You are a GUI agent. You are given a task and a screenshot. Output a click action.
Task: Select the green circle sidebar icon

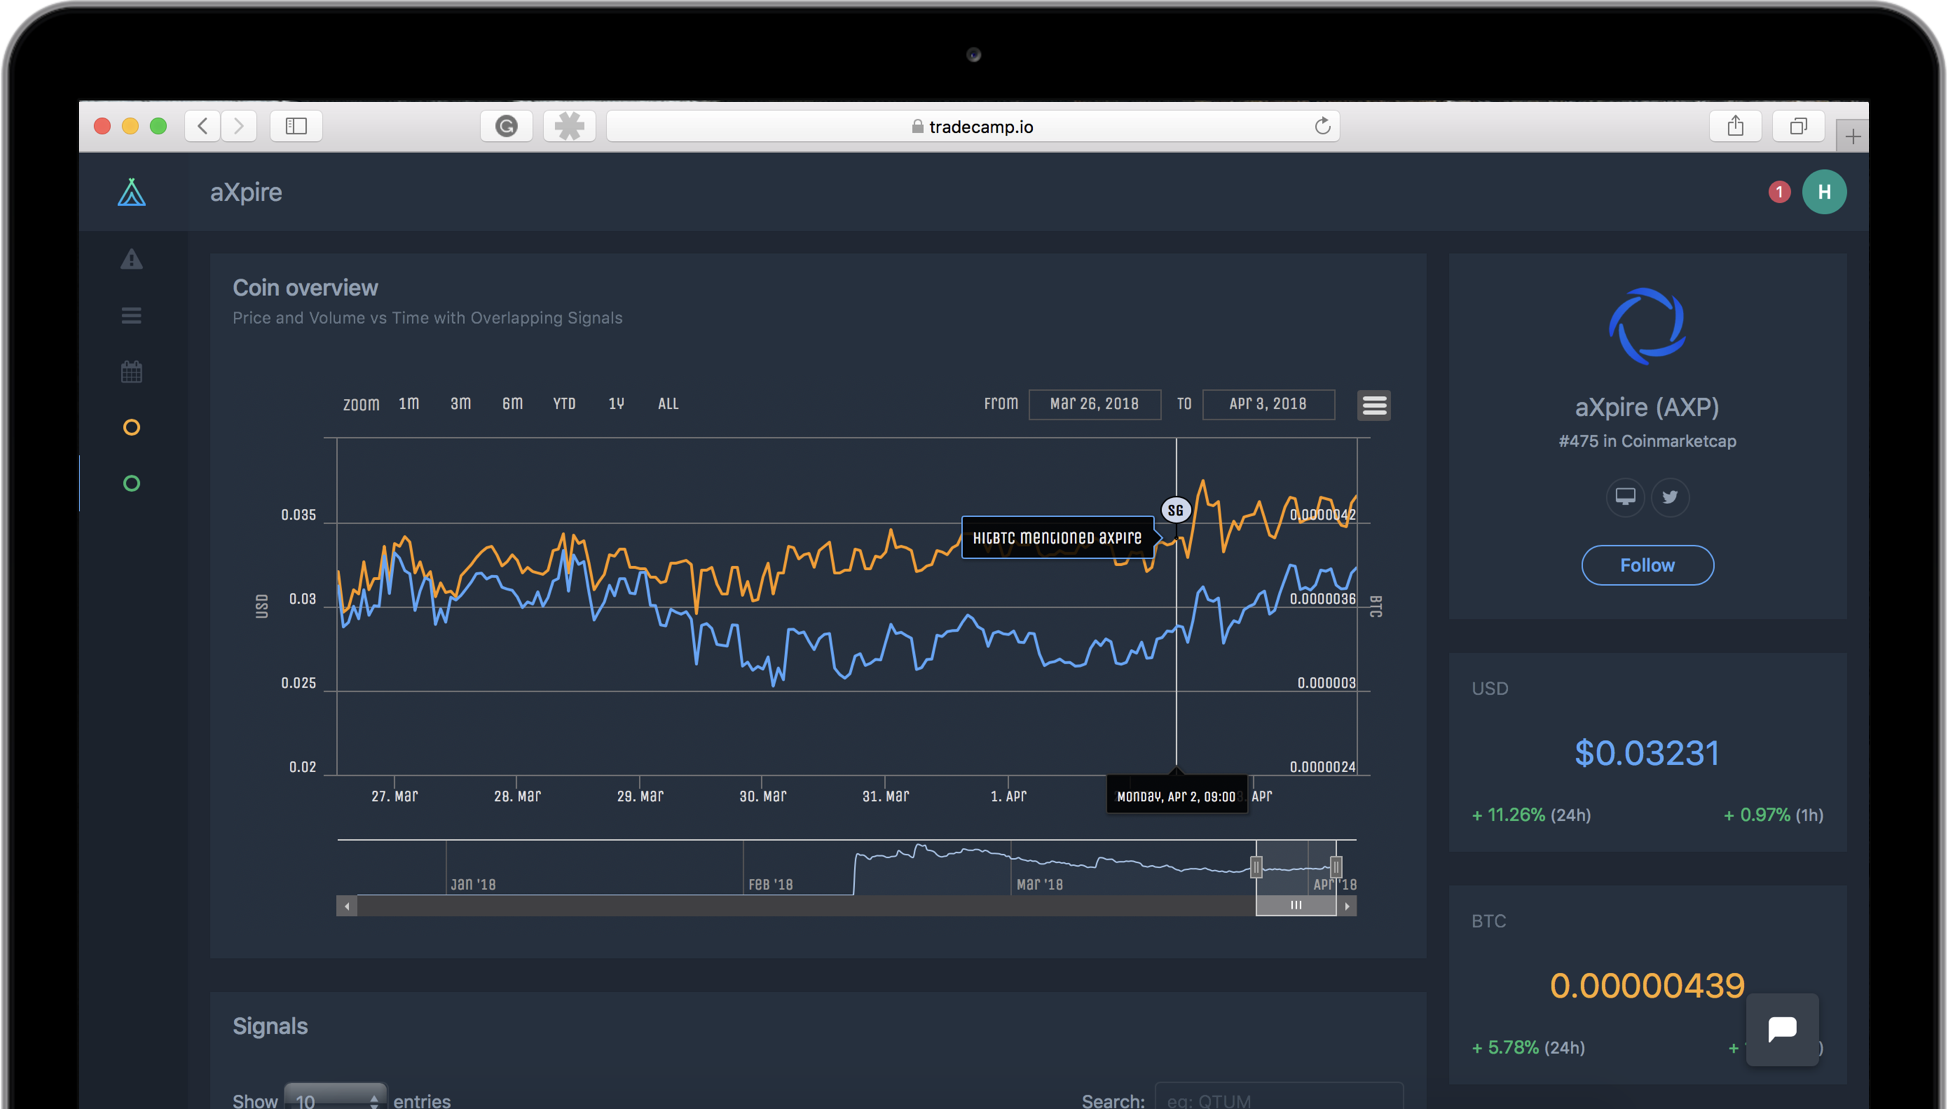(x=131, y=484)
